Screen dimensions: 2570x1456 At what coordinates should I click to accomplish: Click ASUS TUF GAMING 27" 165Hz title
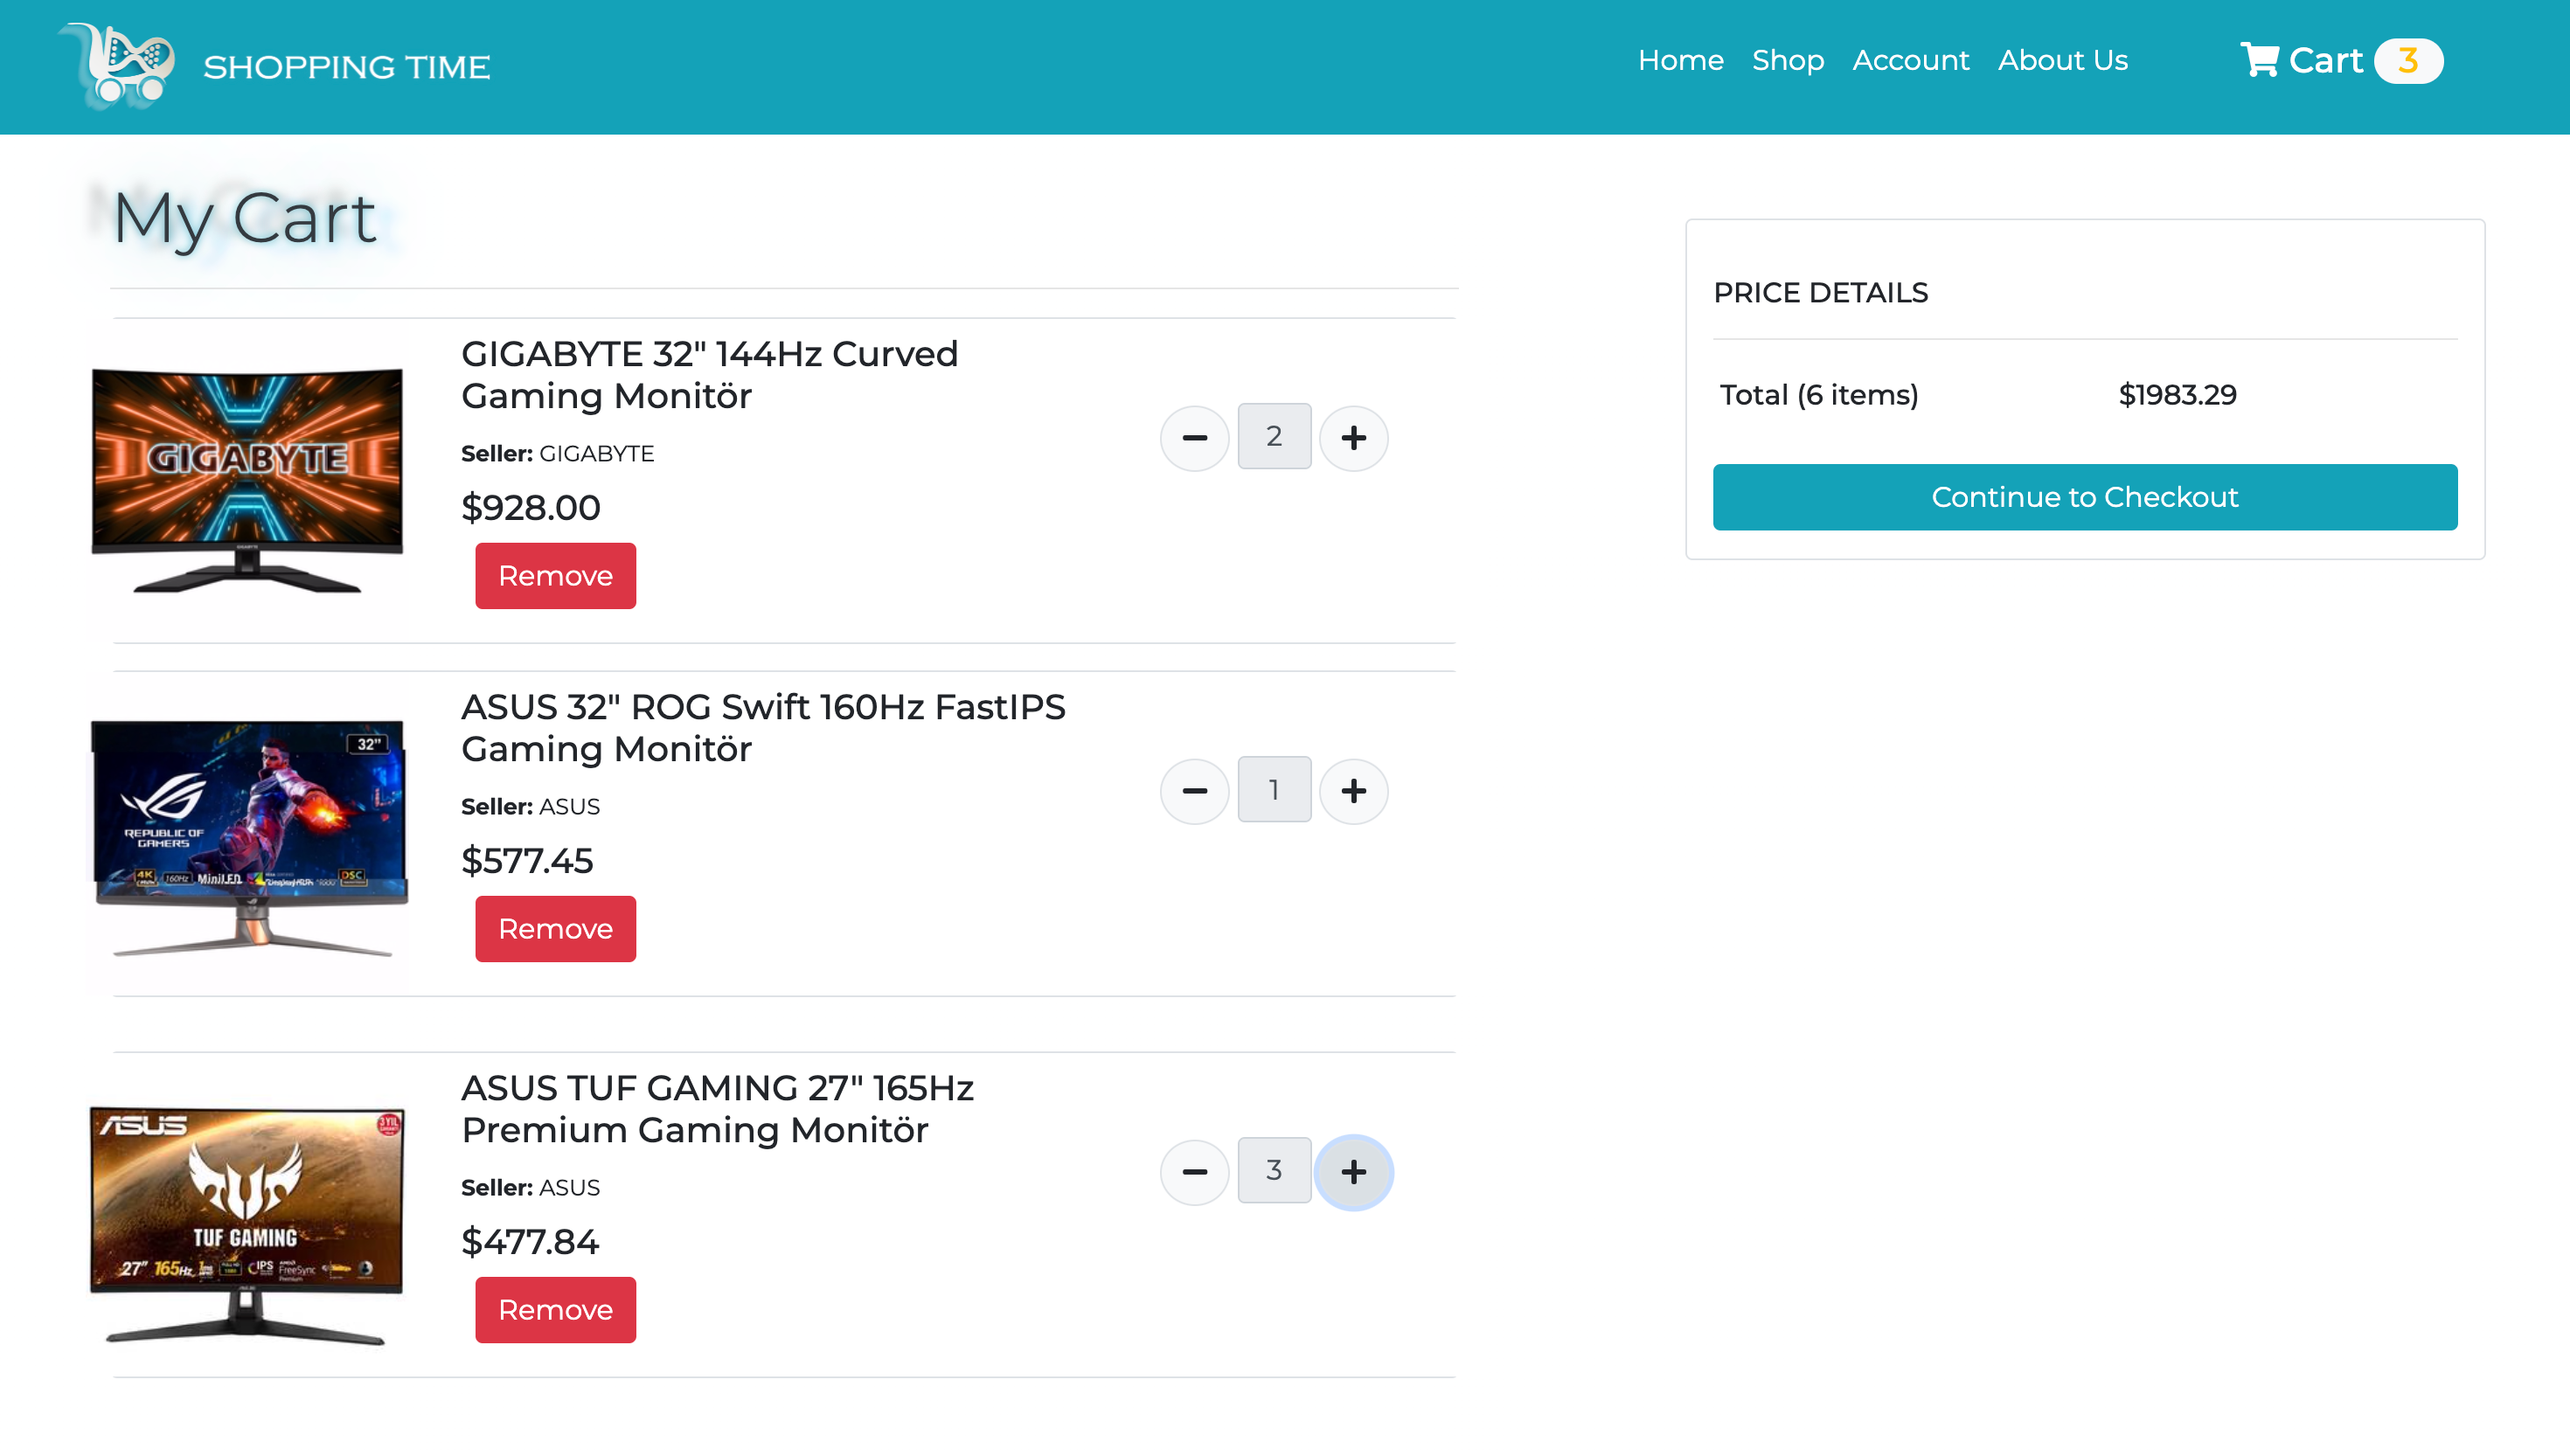(717, 1109)
